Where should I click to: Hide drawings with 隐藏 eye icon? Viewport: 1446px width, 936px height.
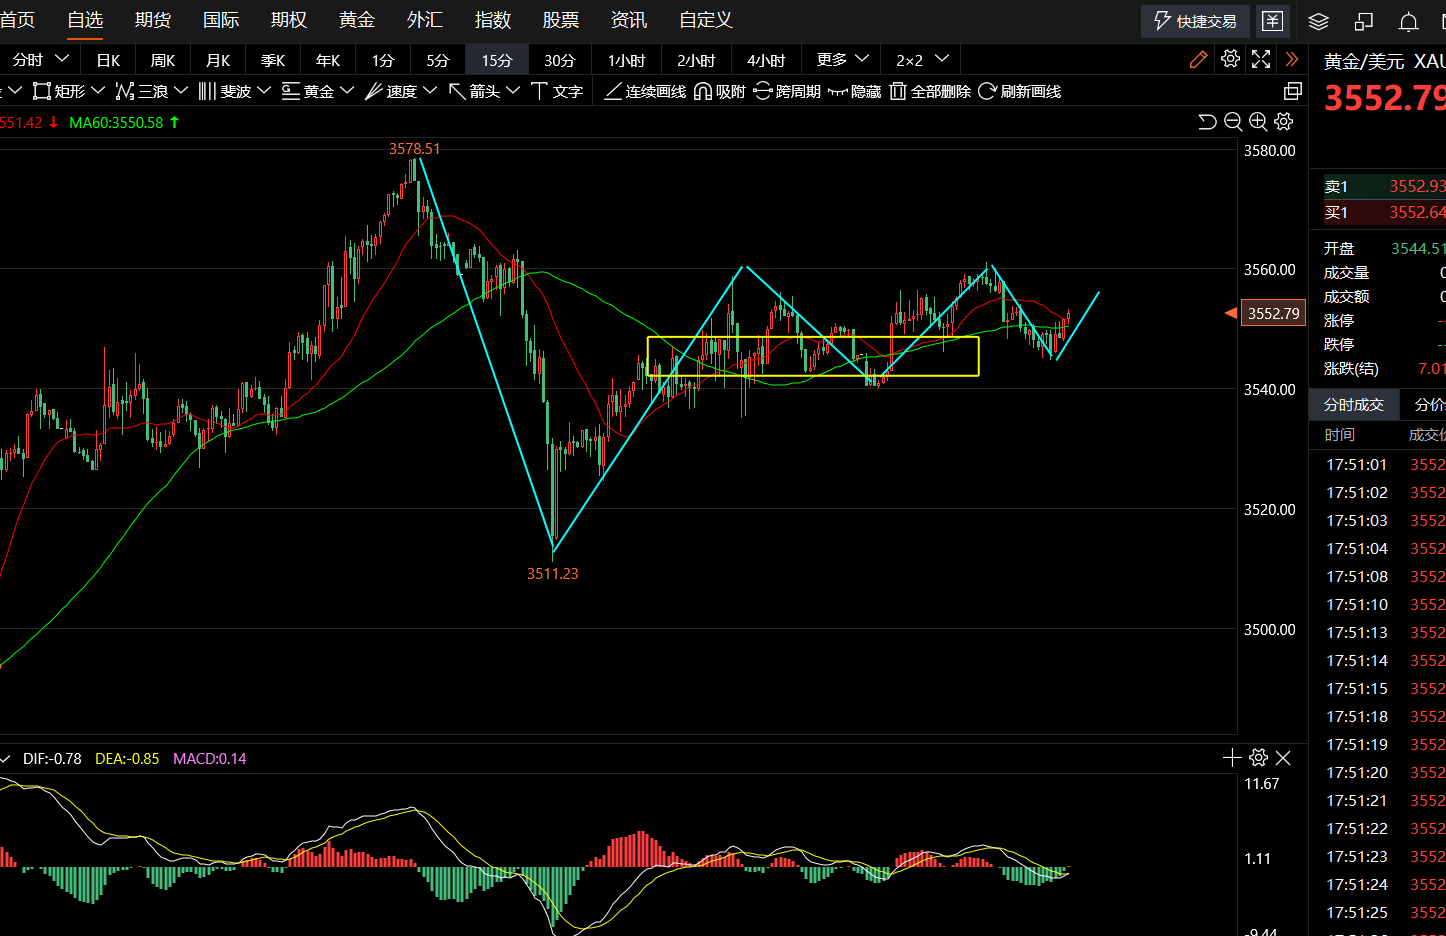tap(855, 91)
